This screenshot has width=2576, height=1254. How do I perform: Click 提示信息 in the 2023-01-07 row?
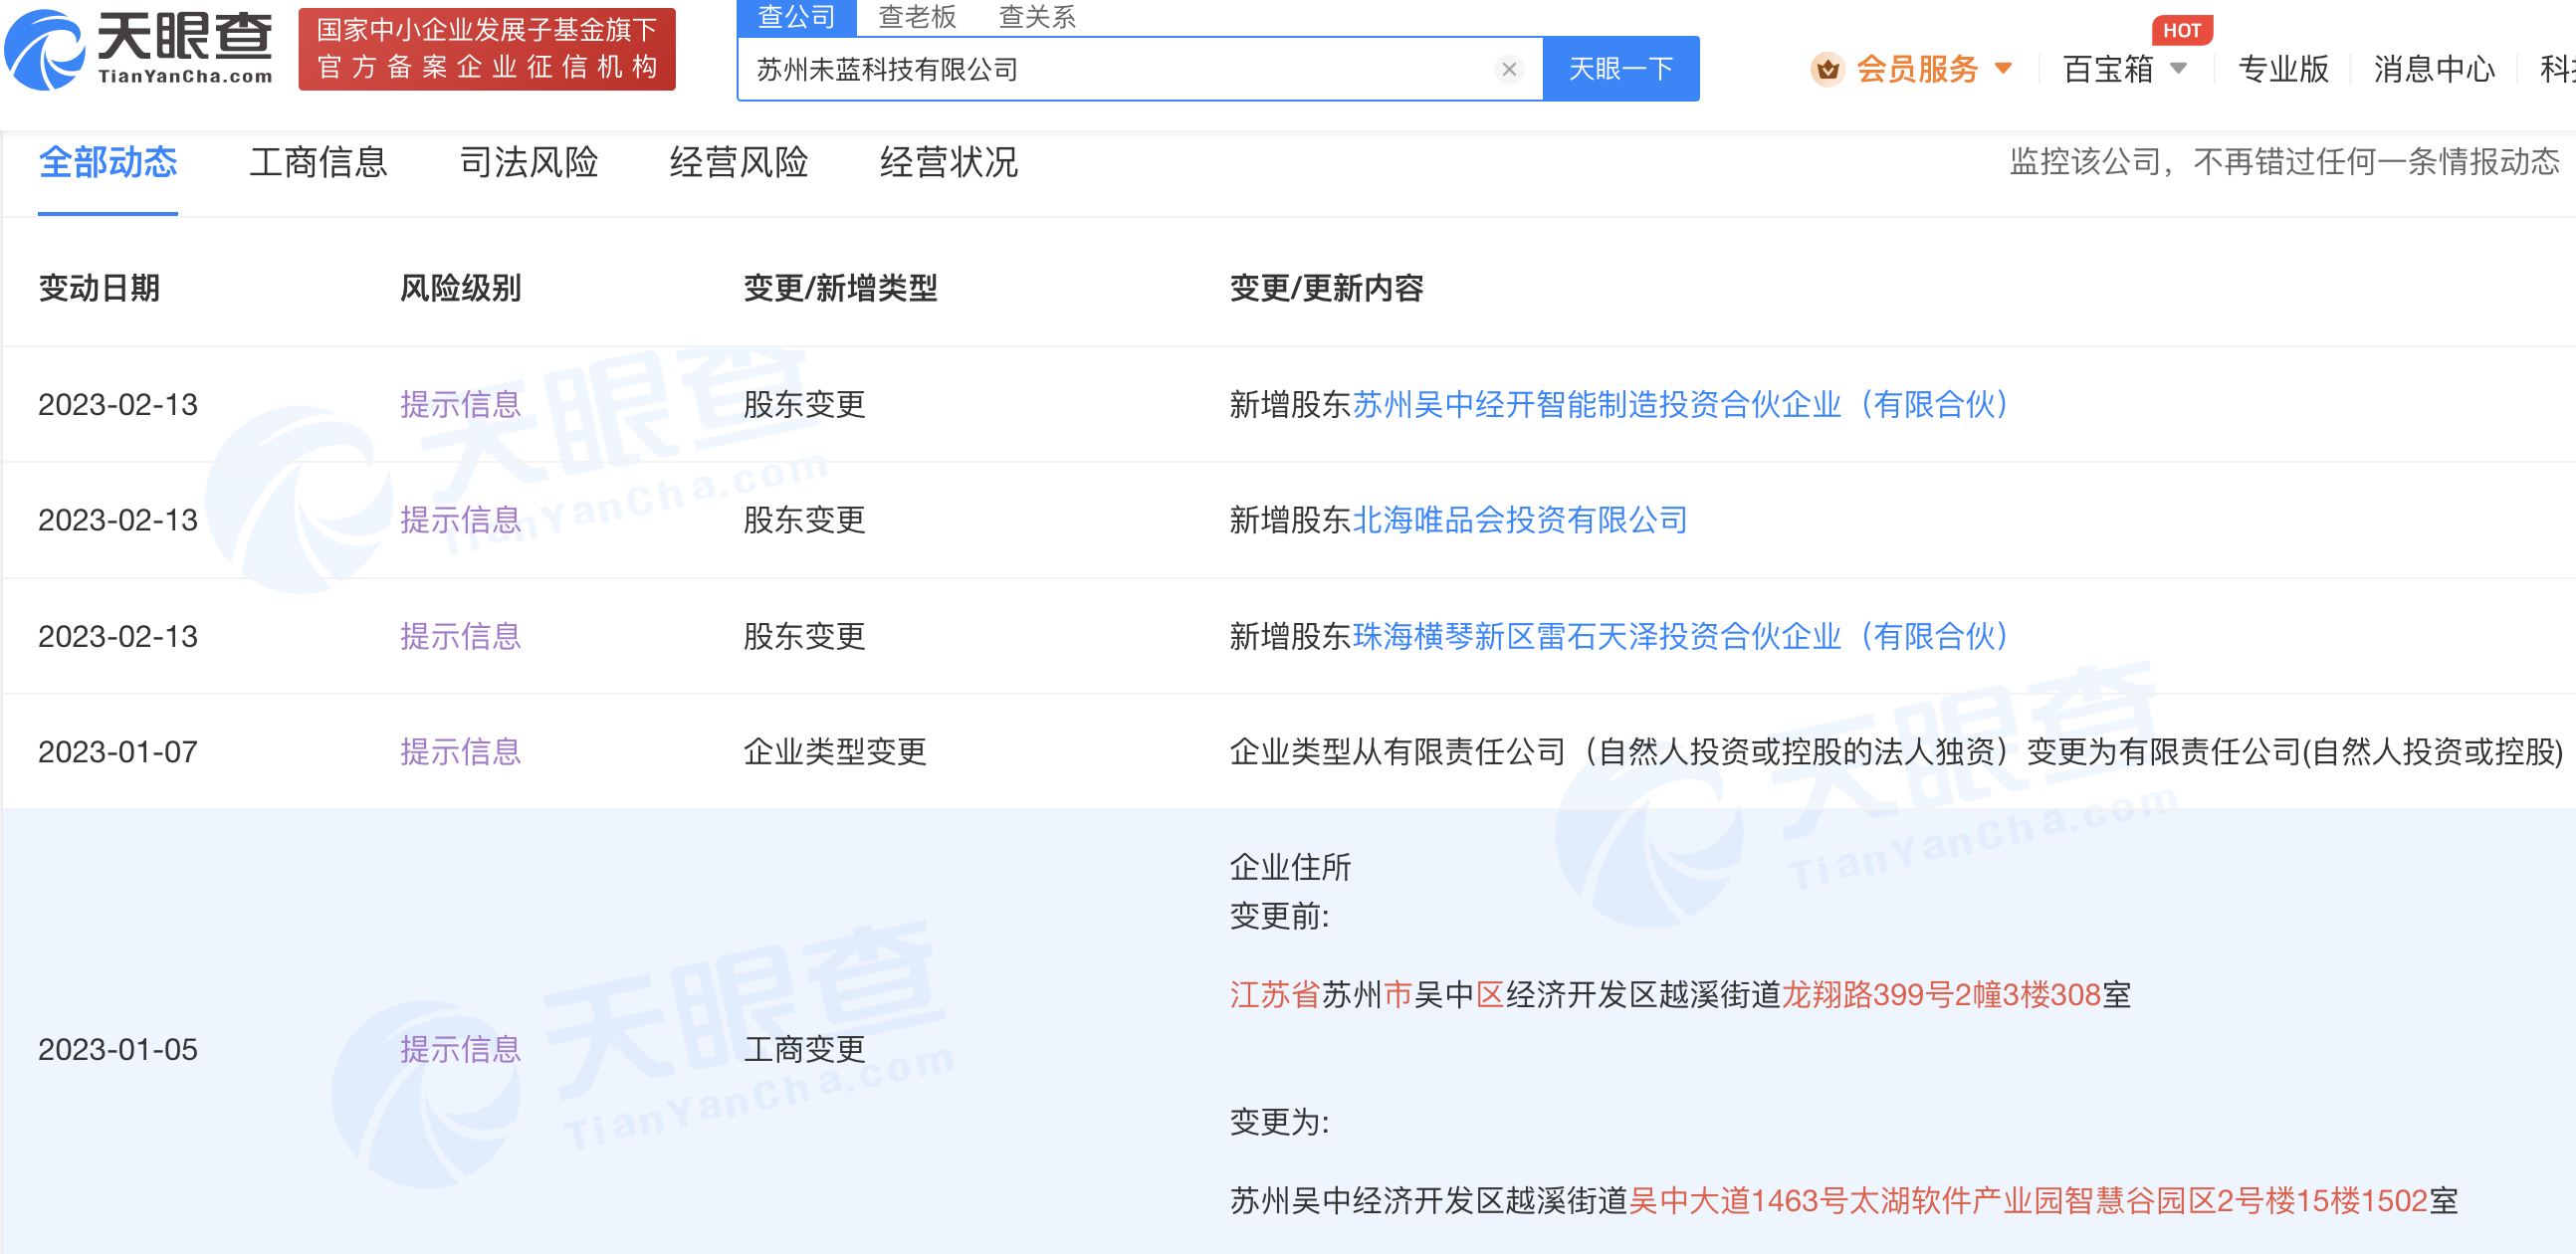coord(460,752)
